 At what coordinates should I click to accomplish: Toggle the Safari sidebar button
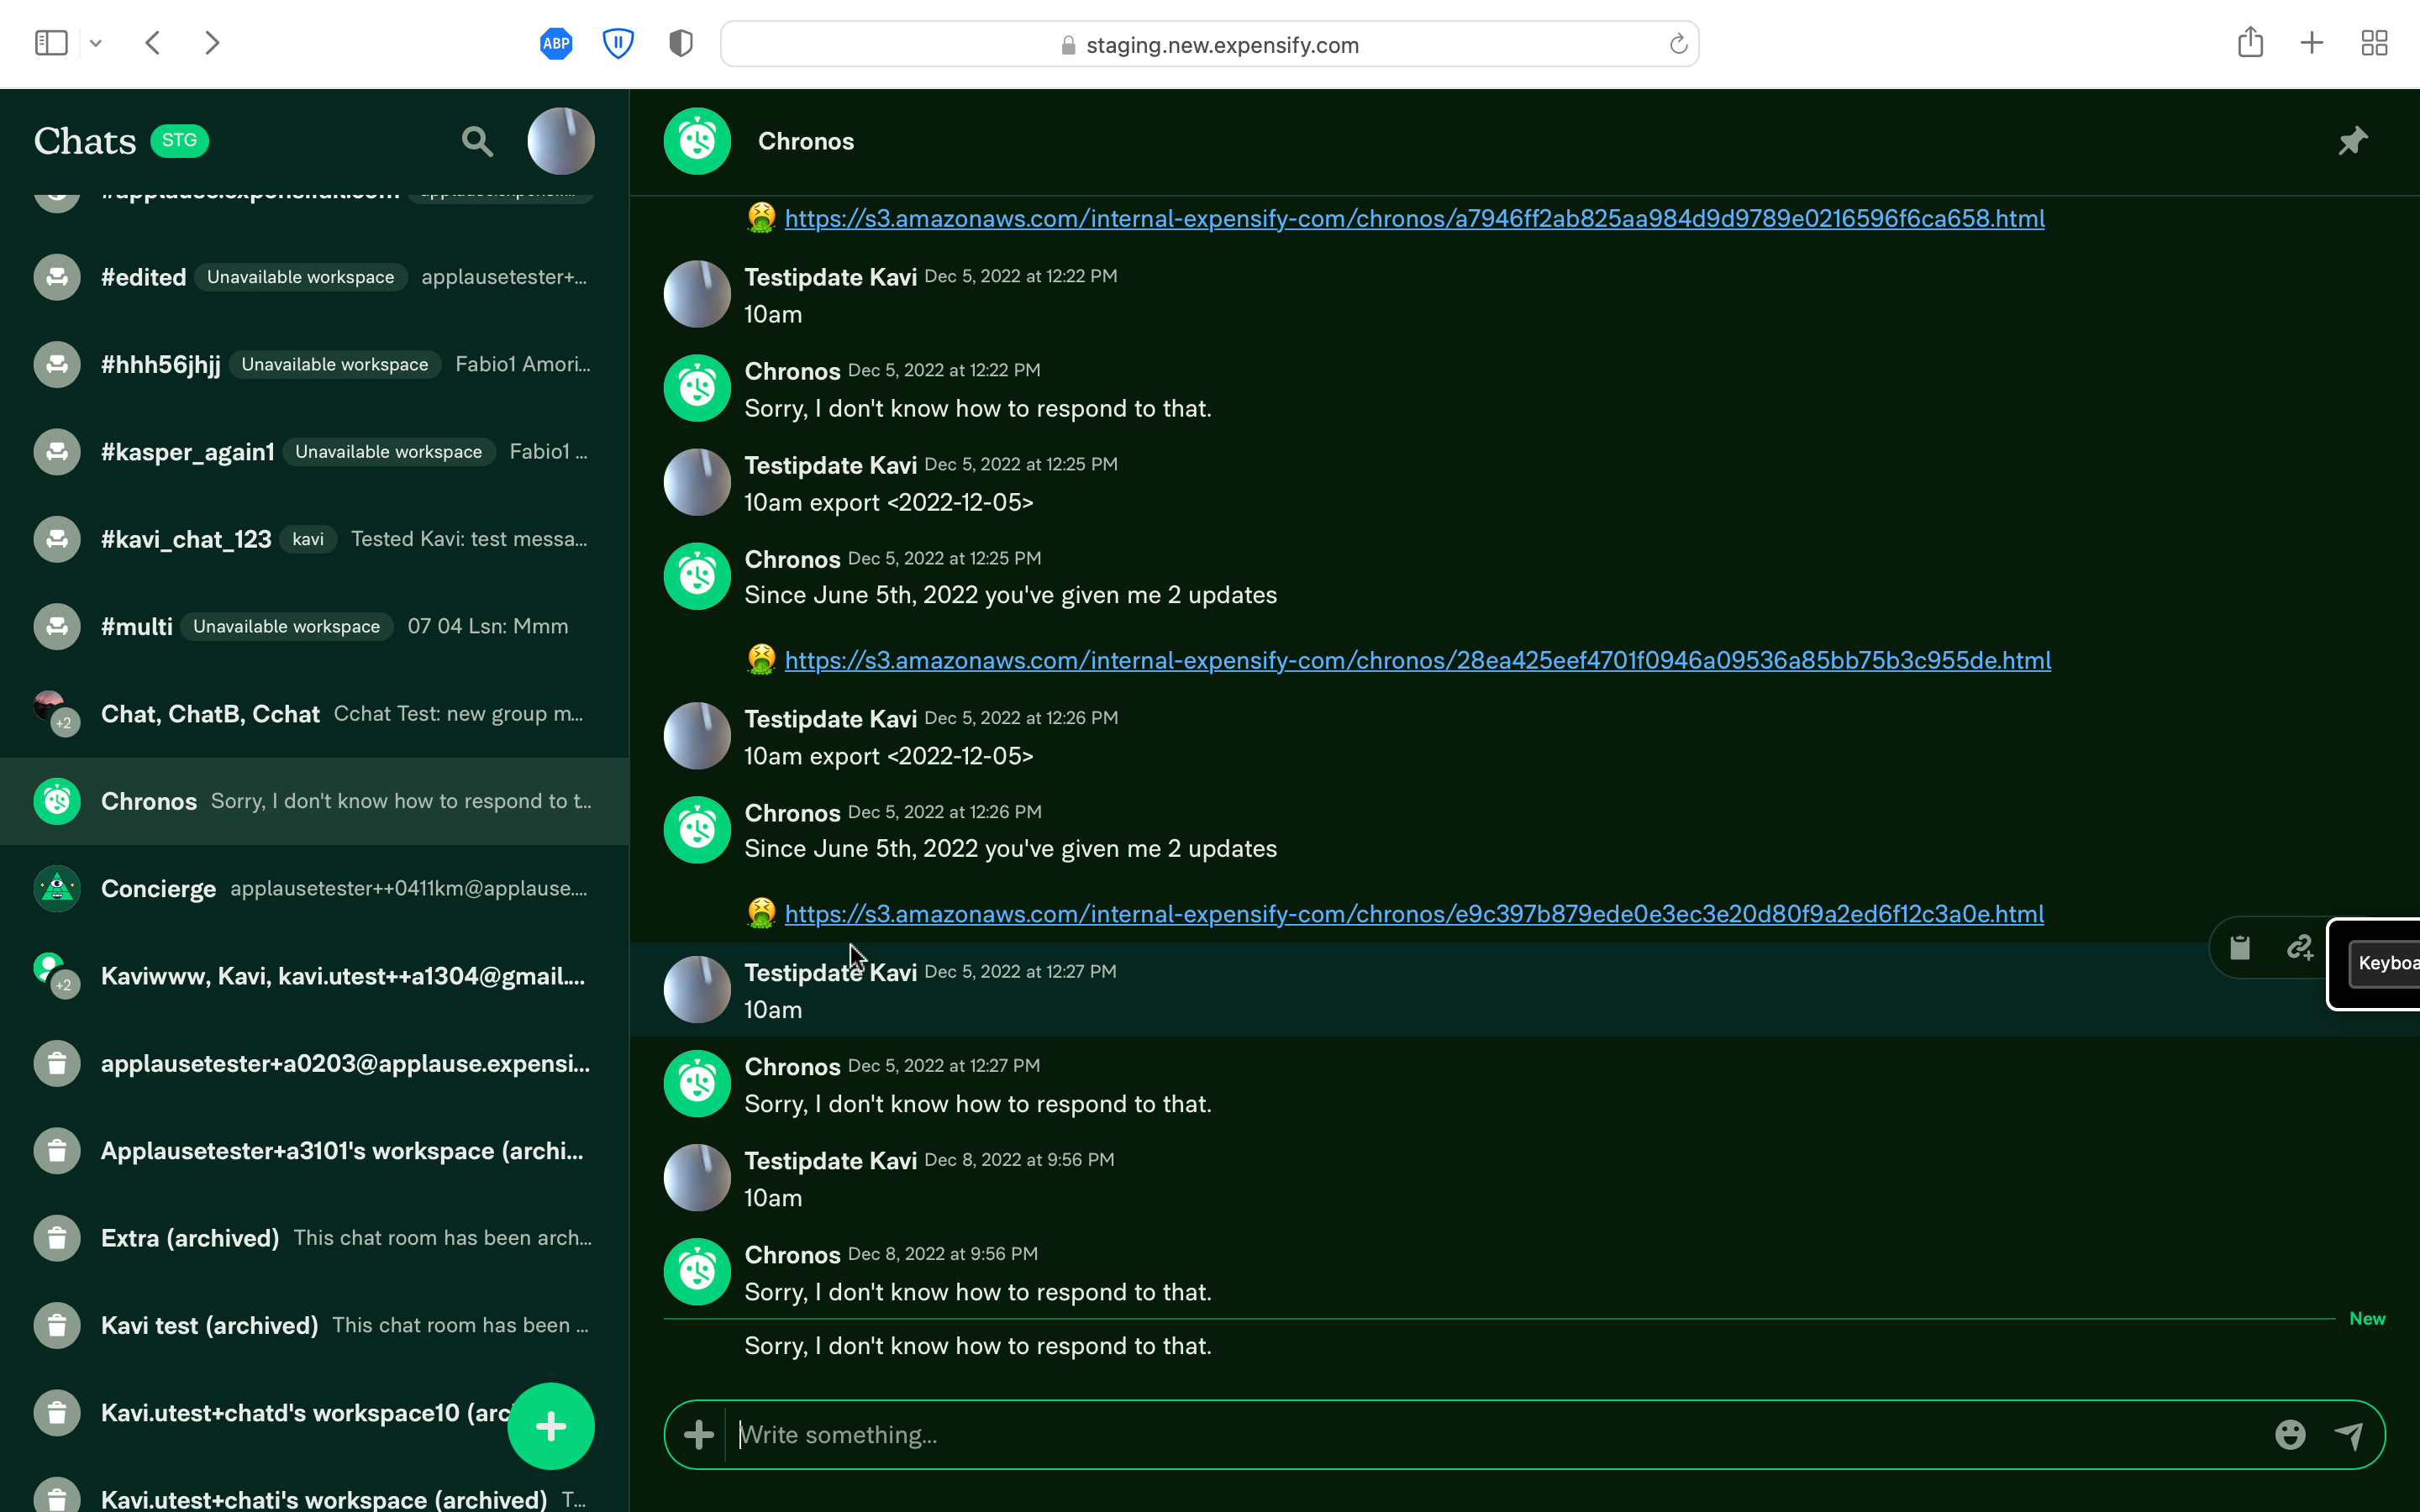click(51, 43)
